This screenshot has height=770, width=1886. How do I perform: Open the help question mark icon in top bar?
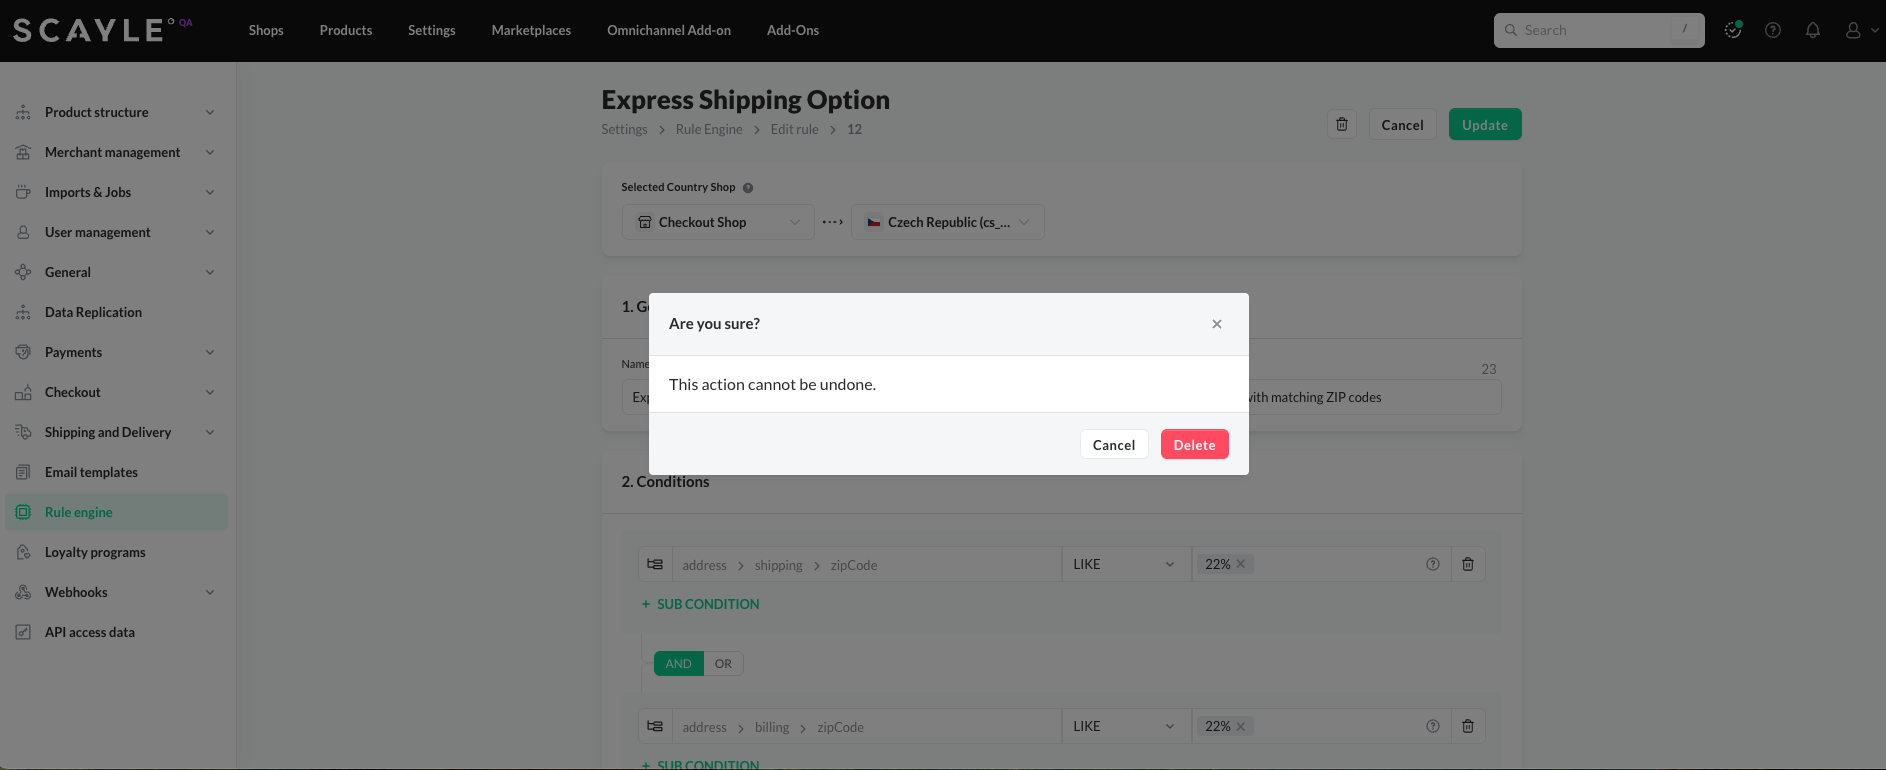coord(1772,31)
